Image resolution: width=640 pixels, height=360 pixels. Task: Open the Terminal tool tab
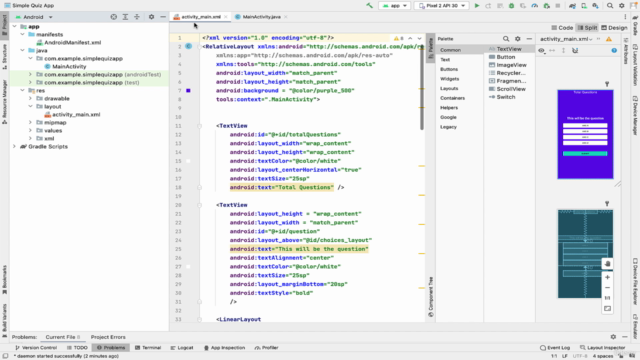click(148, 348)
